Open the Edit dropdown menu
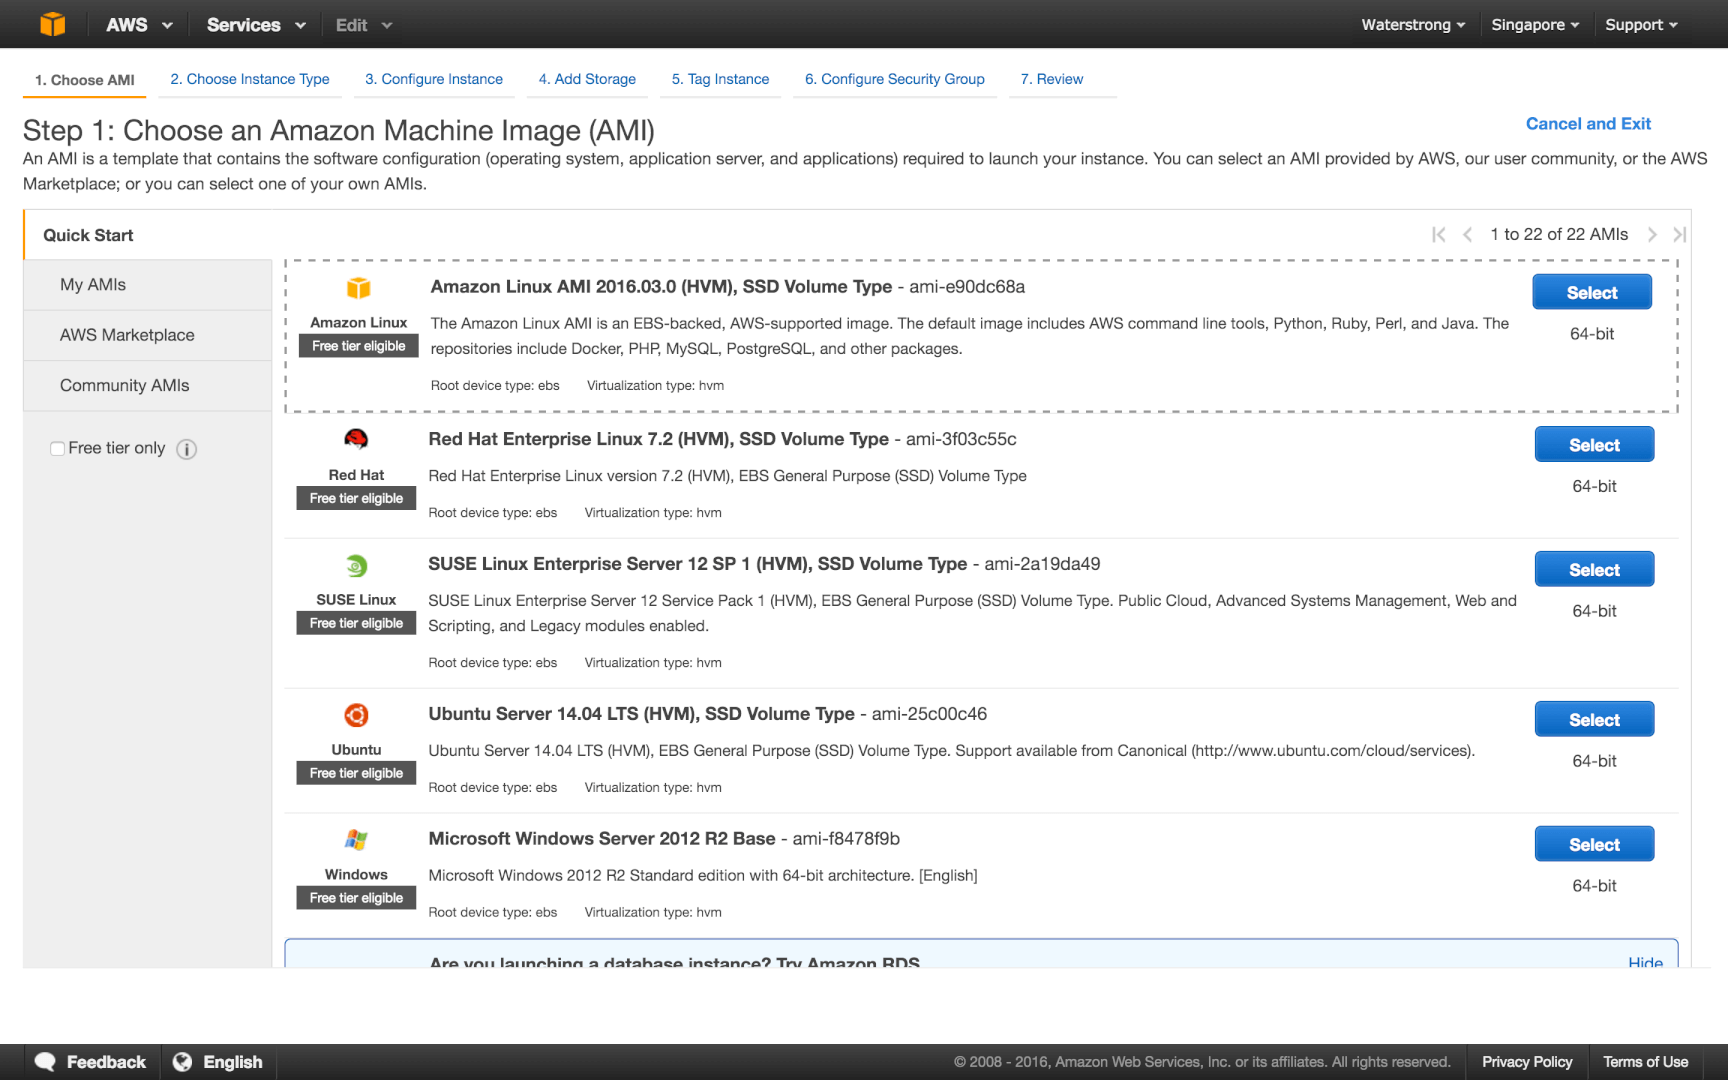Image resolution: width=1728 pixels, height=1080 pixels. pos(364,25)
